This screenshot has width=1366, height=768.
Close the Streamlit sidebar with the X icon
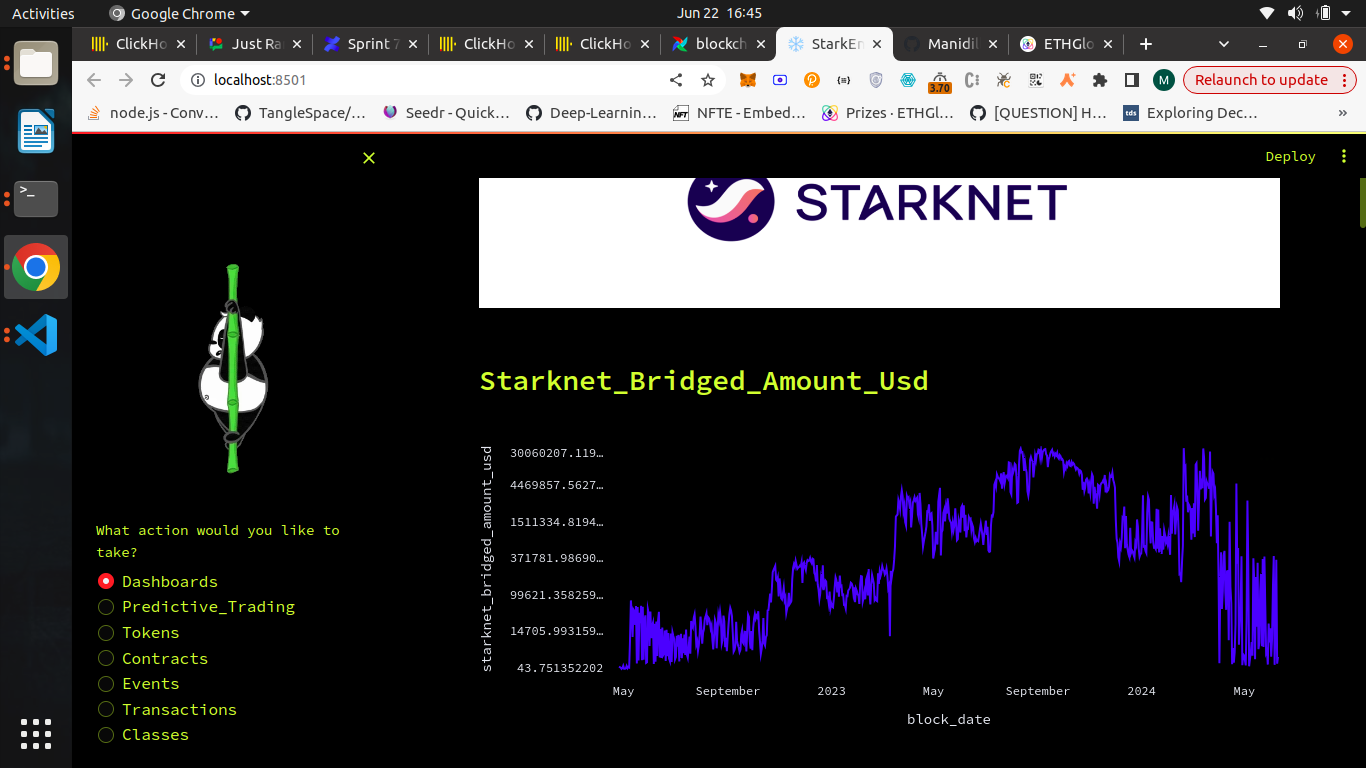tap(369, 158)
